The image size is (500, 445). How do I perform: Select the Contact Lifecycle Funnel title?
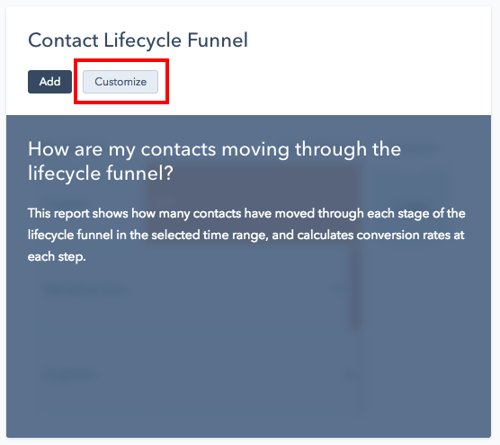(x=138, y=40)
